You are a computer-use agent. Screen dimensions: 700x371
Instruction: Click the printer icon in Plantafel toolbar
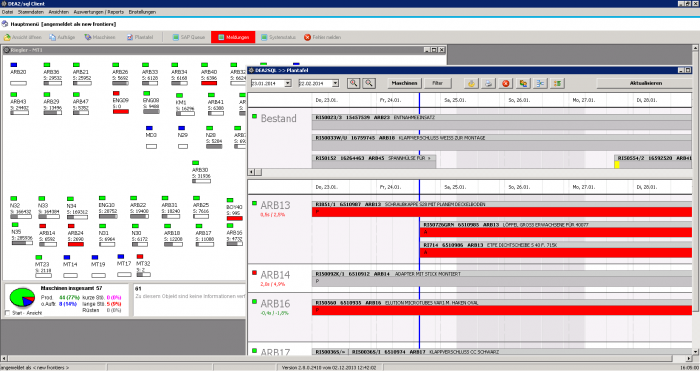click(488, 83)
